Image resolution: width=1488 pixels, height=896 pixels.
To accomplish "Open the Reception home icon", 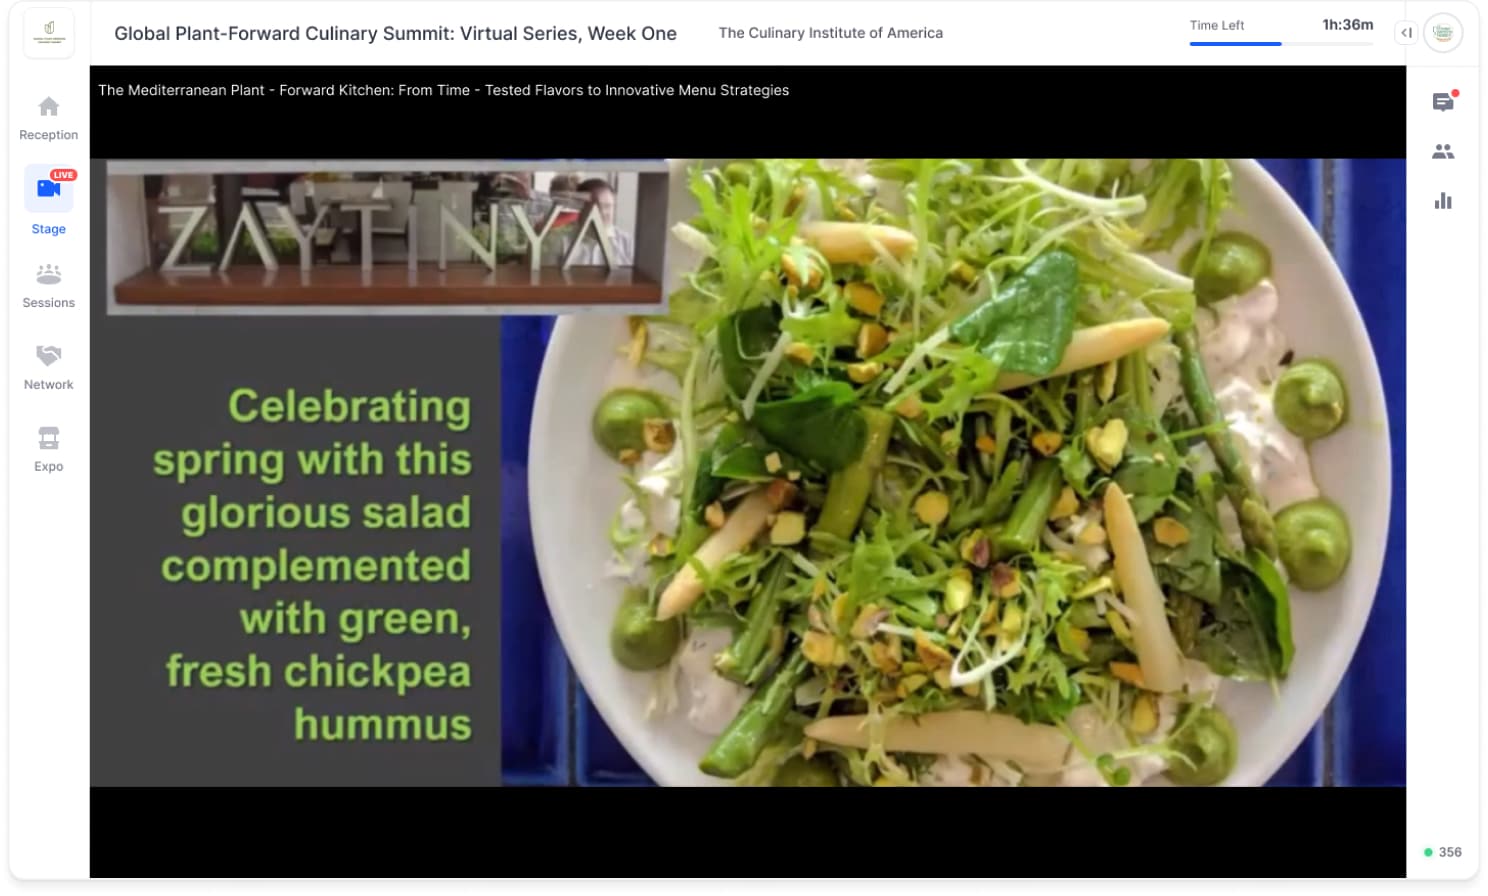I will pos(48,106).
